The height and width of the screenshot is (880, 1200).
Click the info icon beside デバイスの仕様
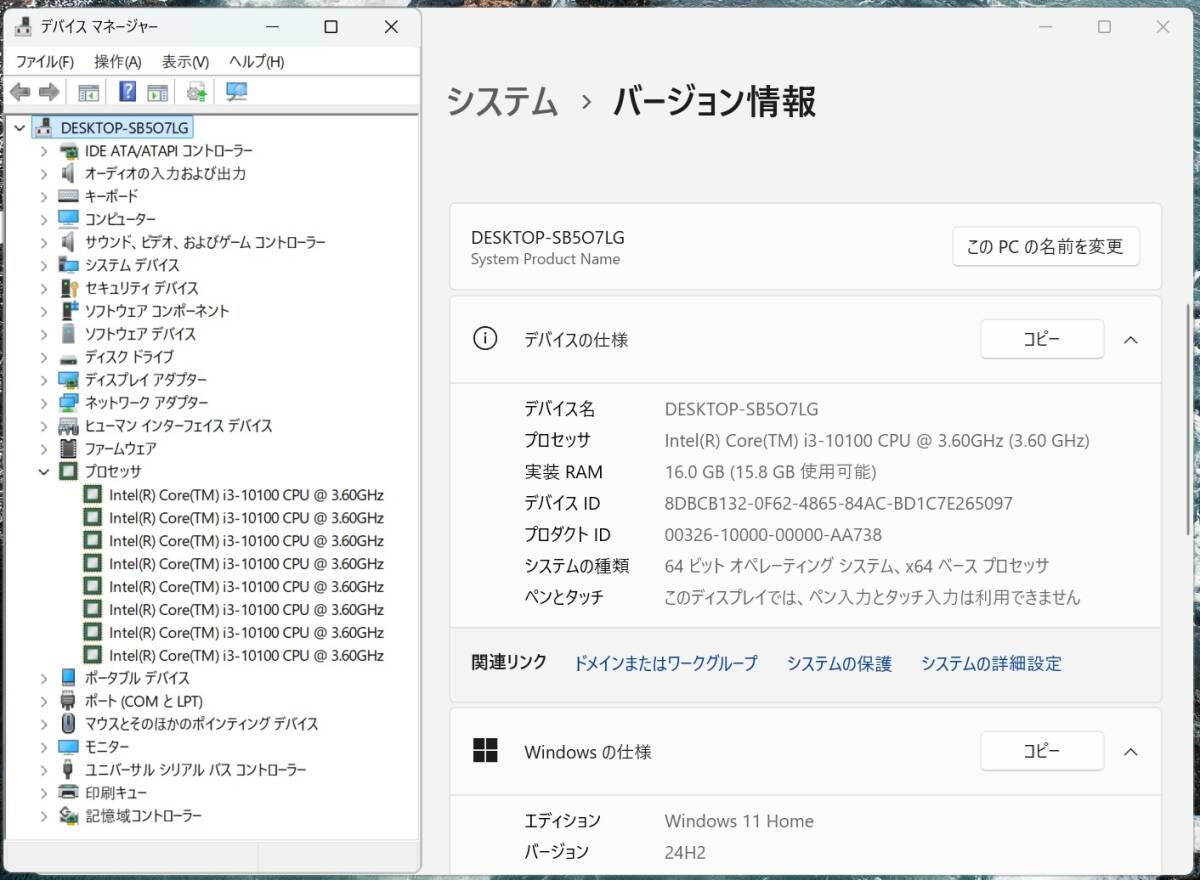485,339
